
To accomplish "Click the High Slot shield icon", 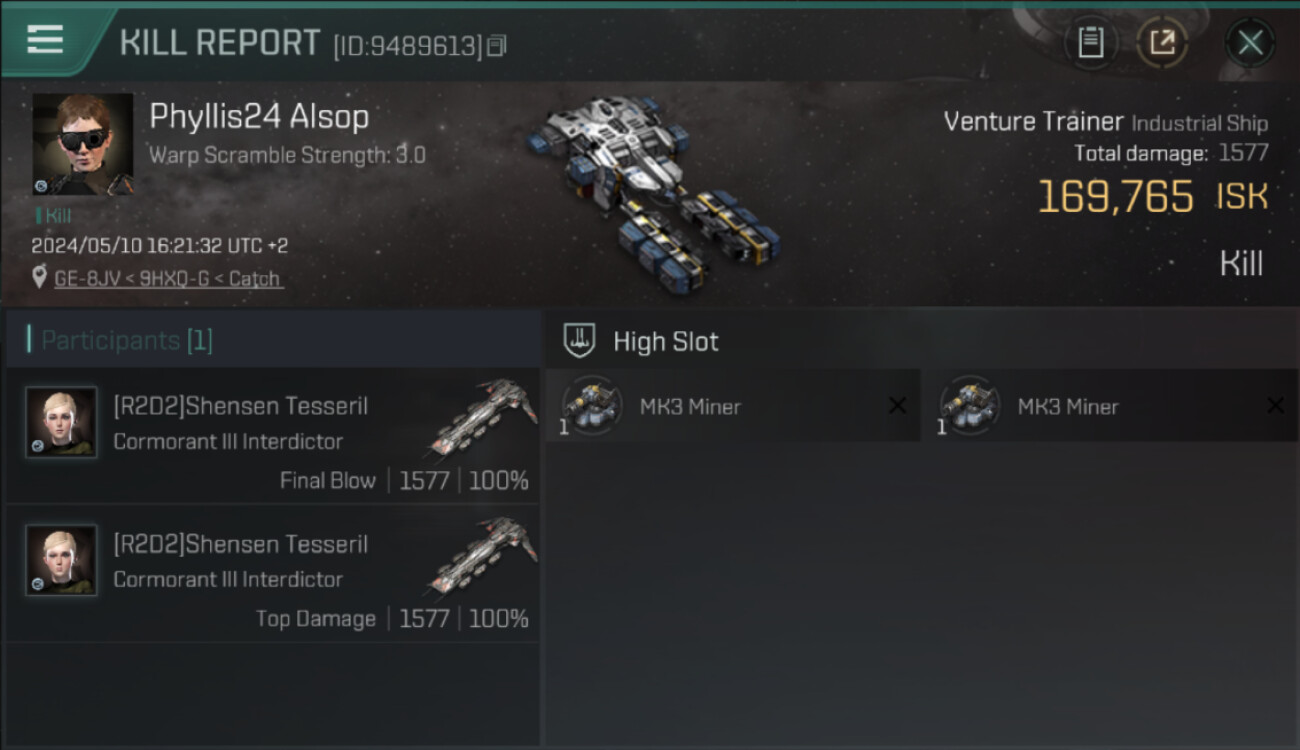I will (x=579, y=341).
